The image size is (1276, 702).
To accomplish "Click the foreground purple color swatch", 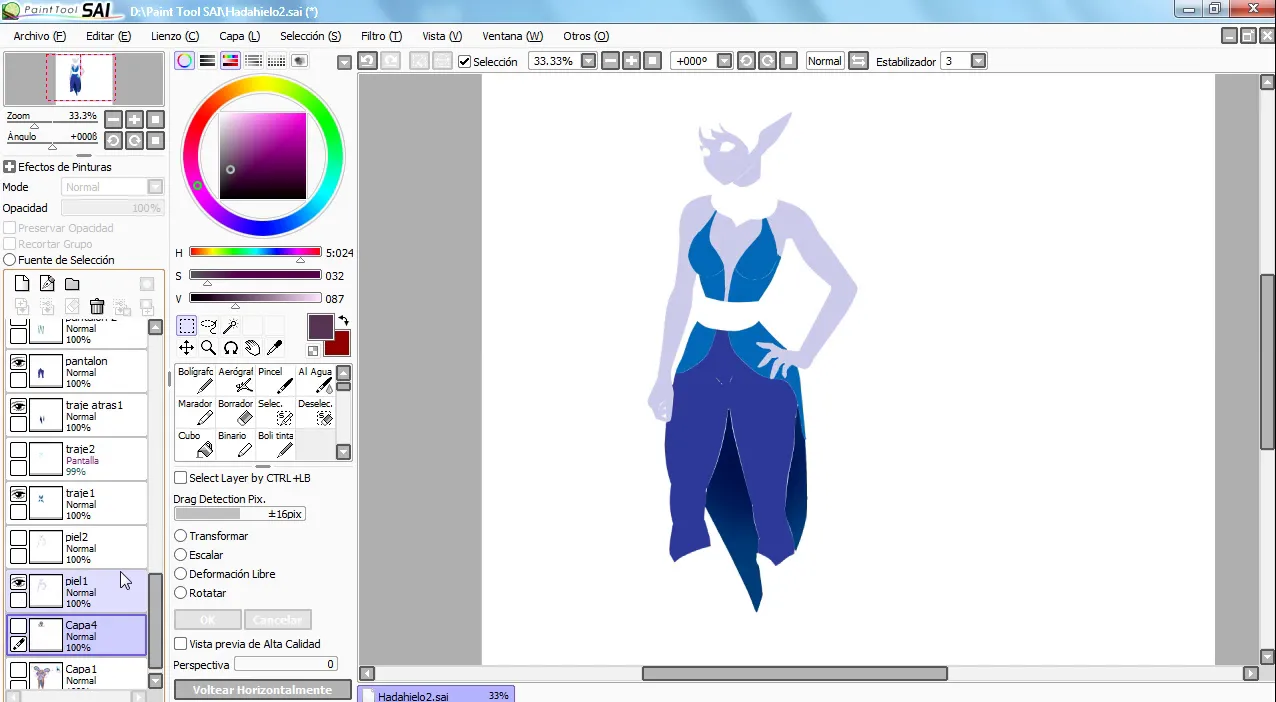I will (320, 327).
